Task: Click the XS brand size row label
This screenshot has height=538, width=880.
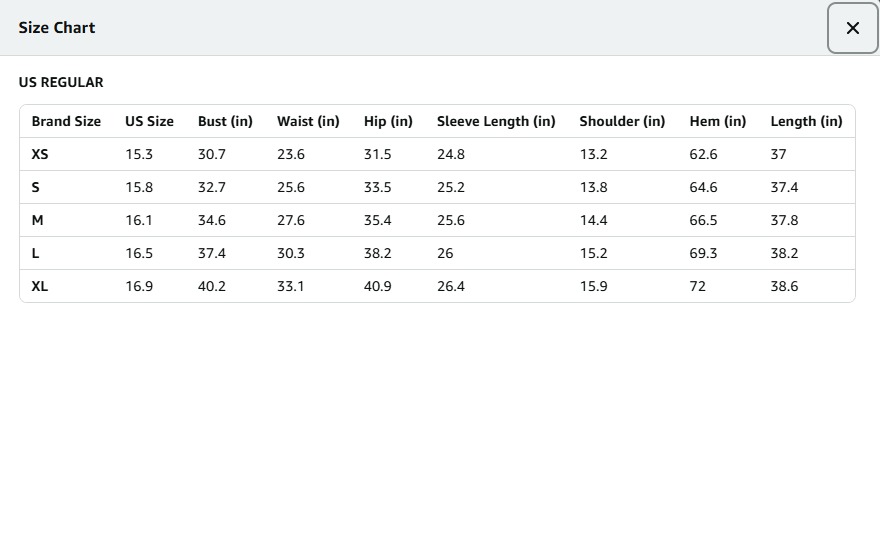Action: (40, 154)
